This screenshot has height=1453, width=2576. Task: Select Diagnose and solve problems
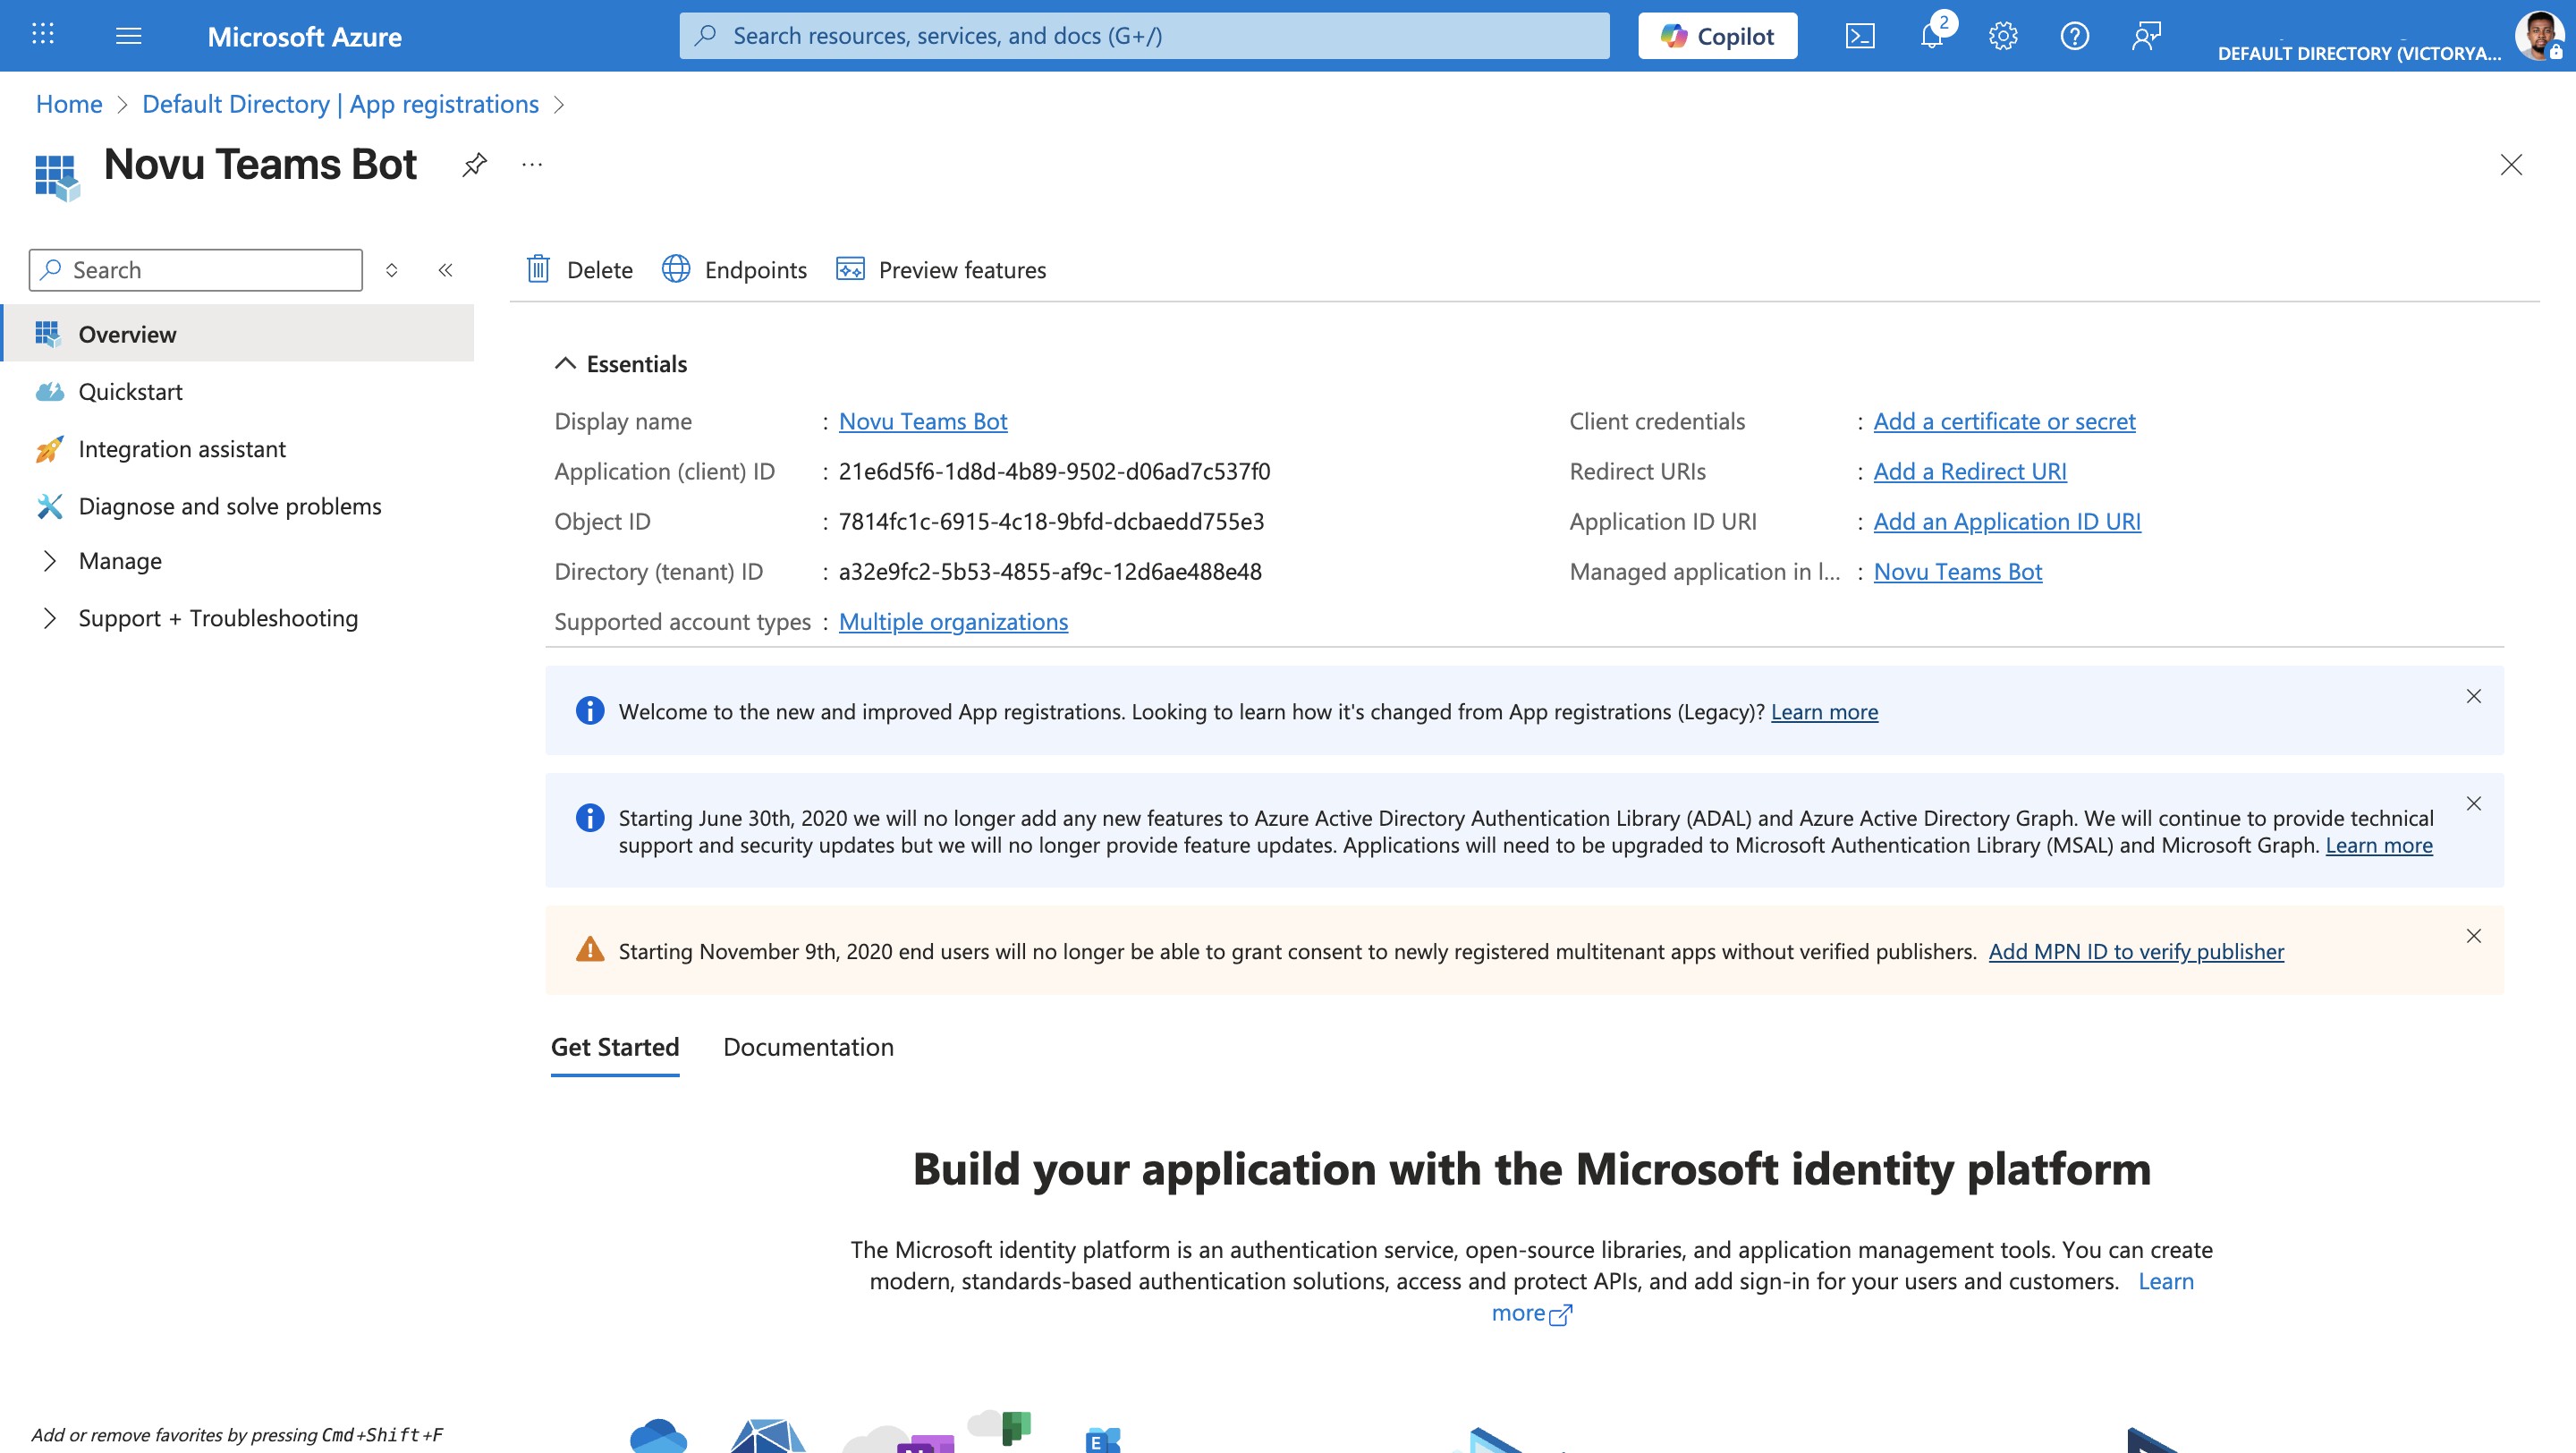(x=229, y=506)
